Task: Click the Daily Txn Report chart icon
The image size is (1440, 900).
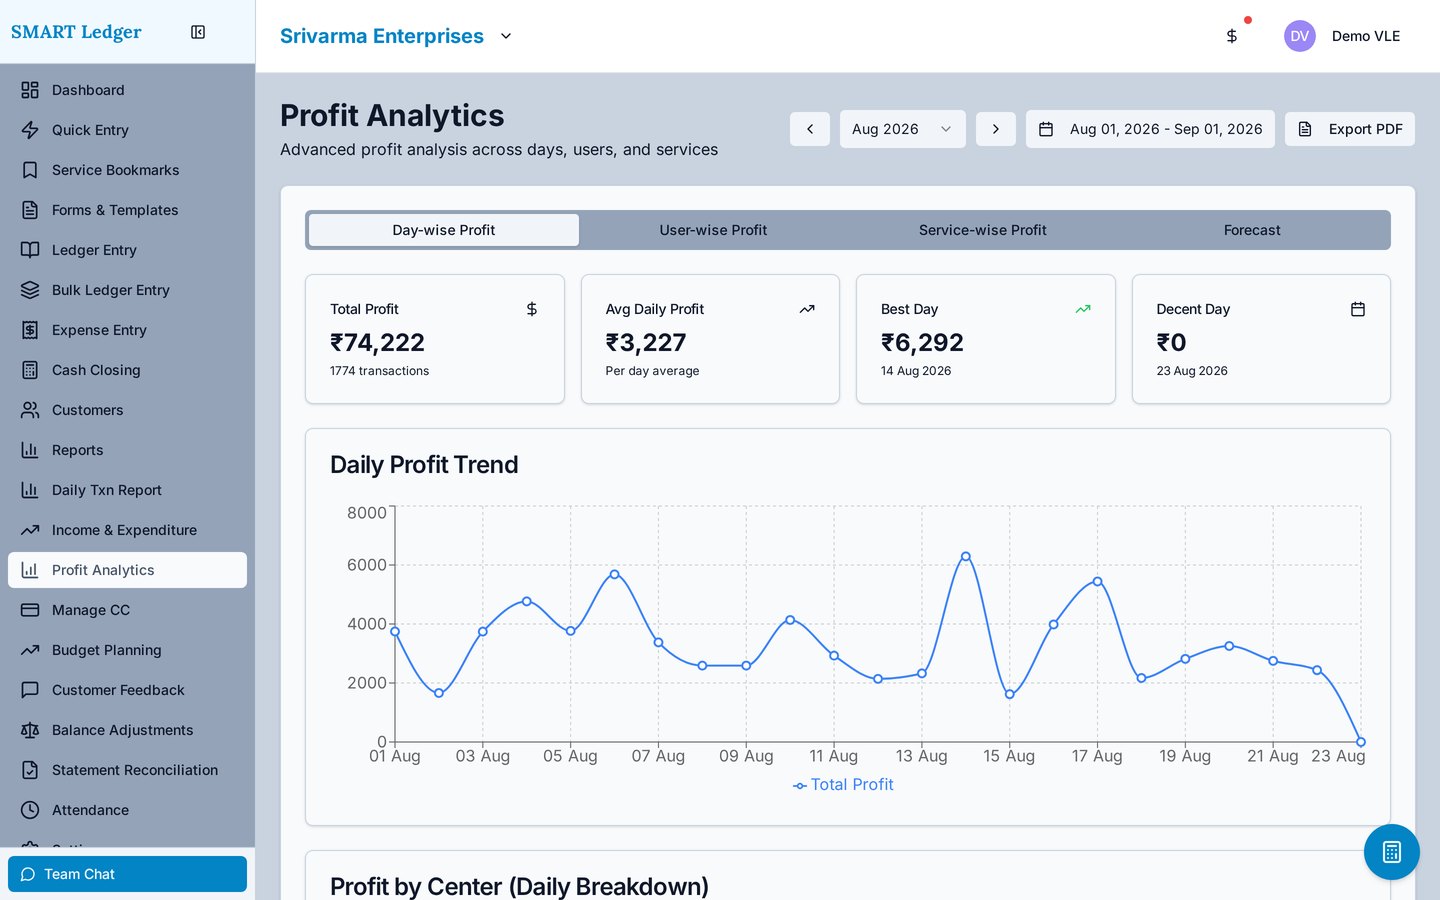Action: coord(30,490)
